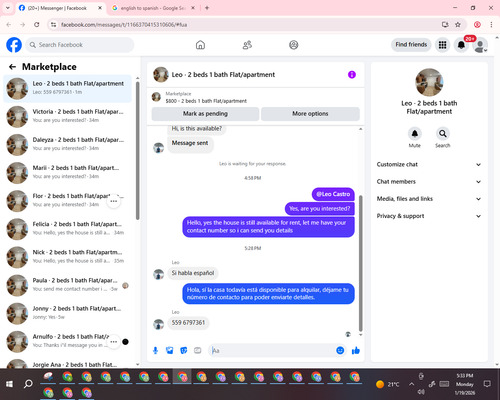
Task: Mute this conversation with the bell icon
Action: [x=415, y=134]
